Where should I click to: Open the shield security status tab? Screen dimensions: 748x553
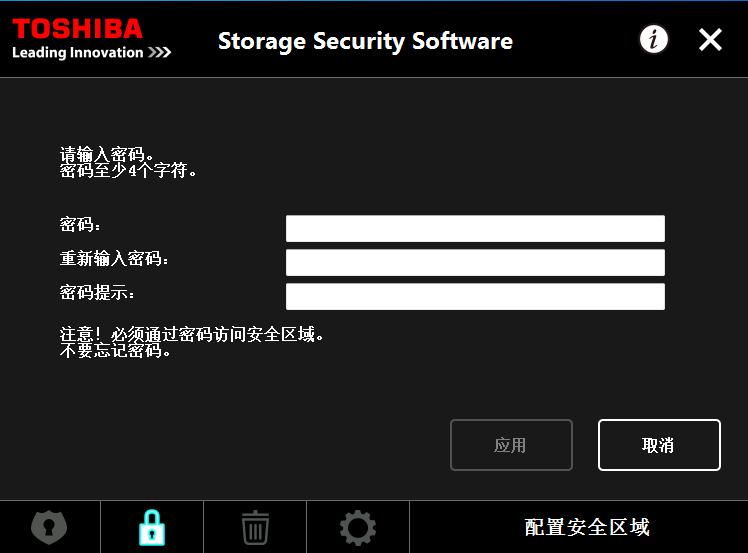point(49,527)
